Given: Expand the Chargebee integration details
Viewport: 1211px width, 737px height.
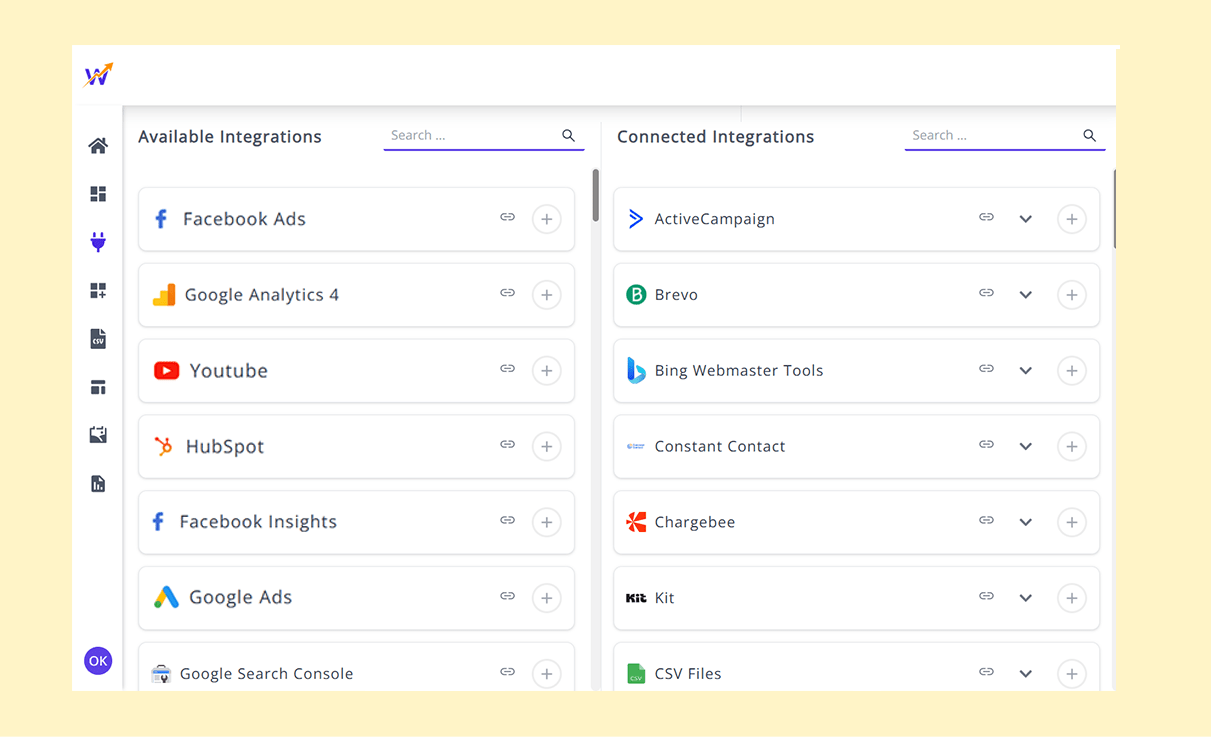Looking at the screenshot, I should coord(1025,522).
